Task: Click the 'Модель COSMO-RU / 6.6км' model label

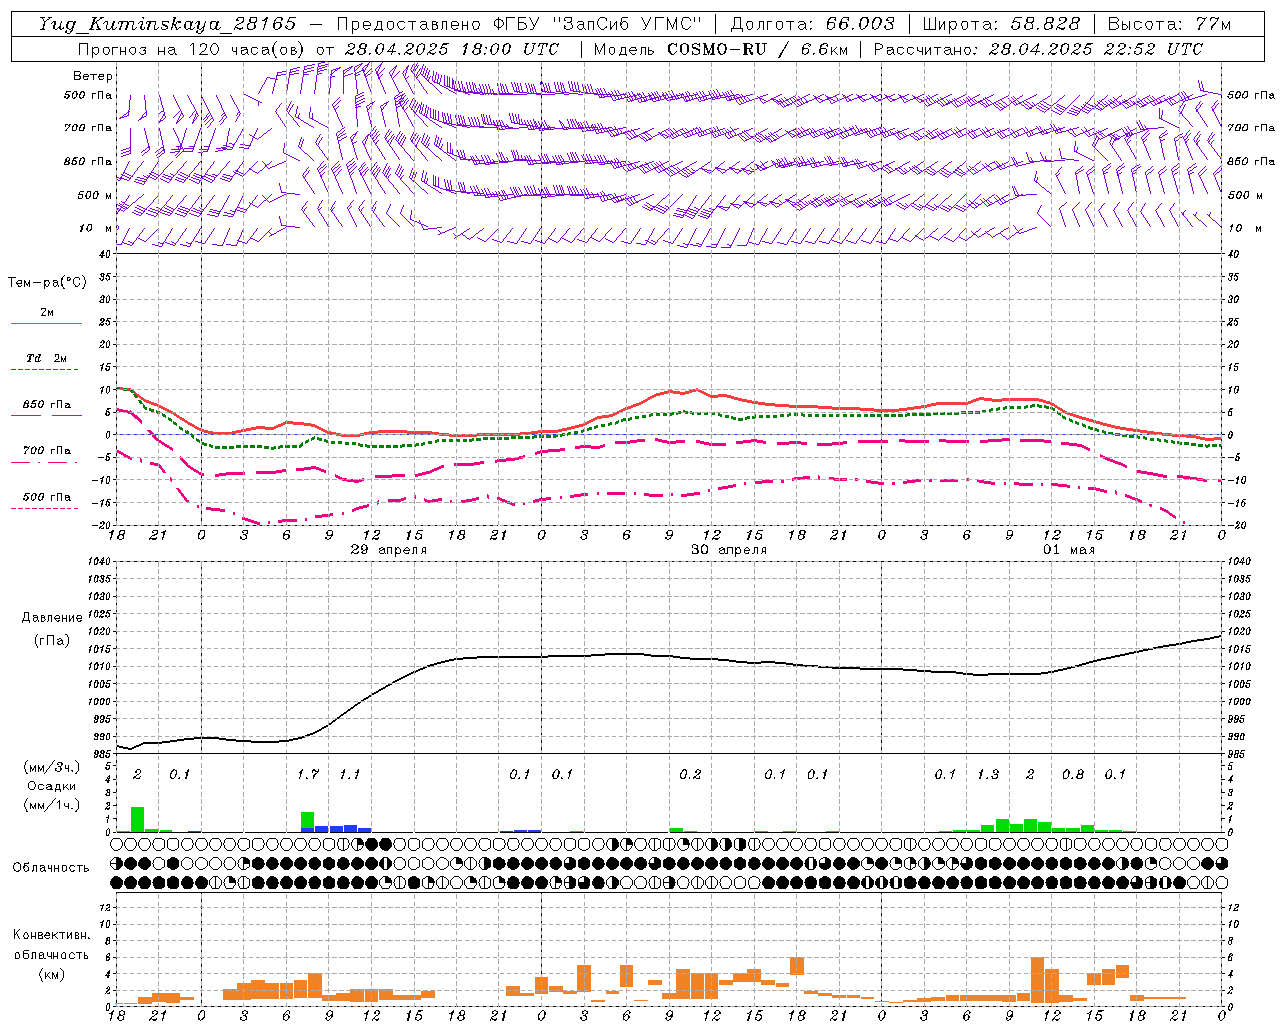Action: 720,49
